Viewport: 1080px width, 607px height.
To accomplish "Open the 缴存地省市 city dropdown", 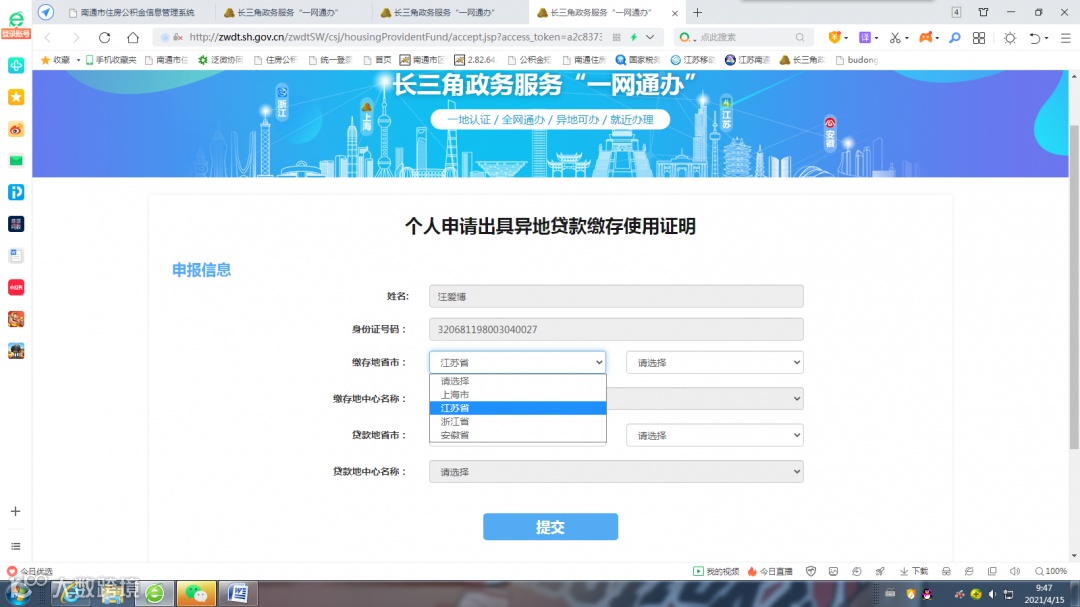I will coord(714,362).
